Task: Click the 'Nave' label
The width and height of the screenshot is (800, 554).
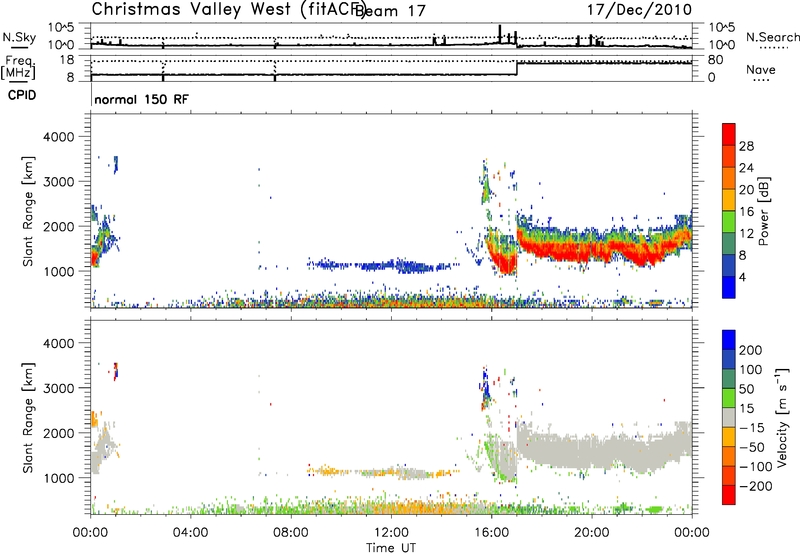Action: [761, 69]
